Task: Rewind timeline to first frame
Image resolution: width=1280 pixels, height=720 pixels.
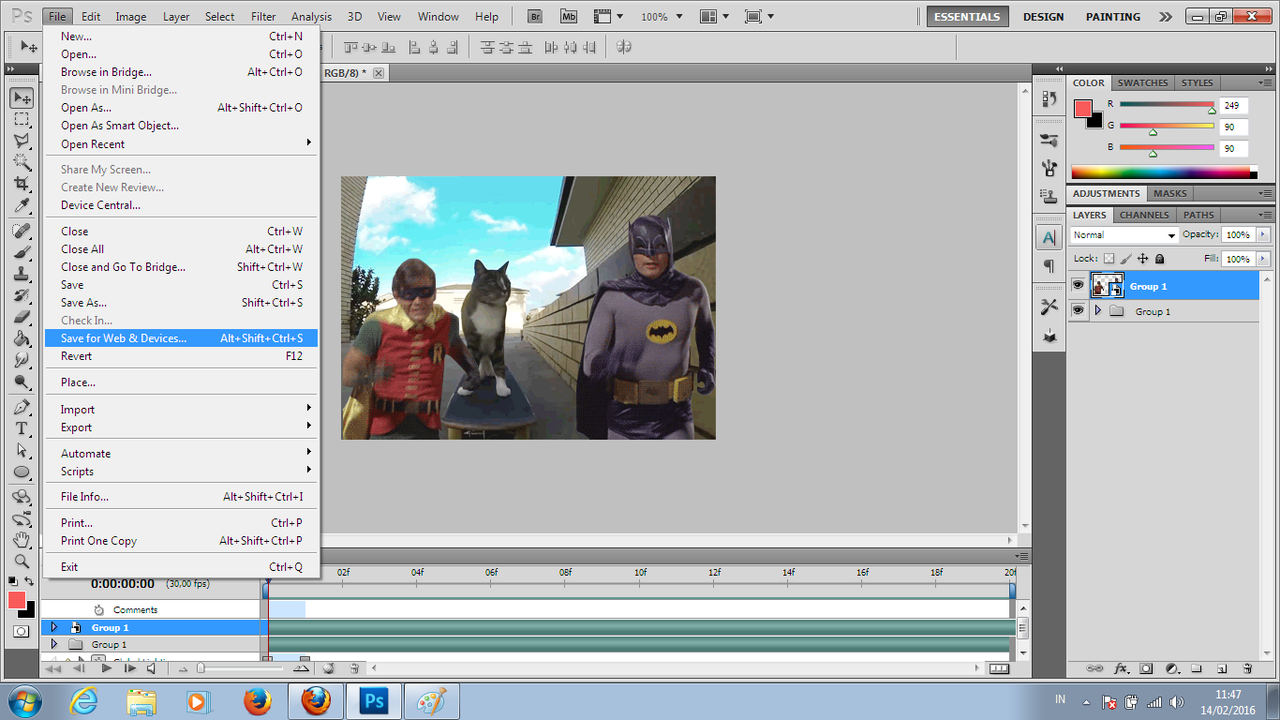Action: tap(54, 668)
